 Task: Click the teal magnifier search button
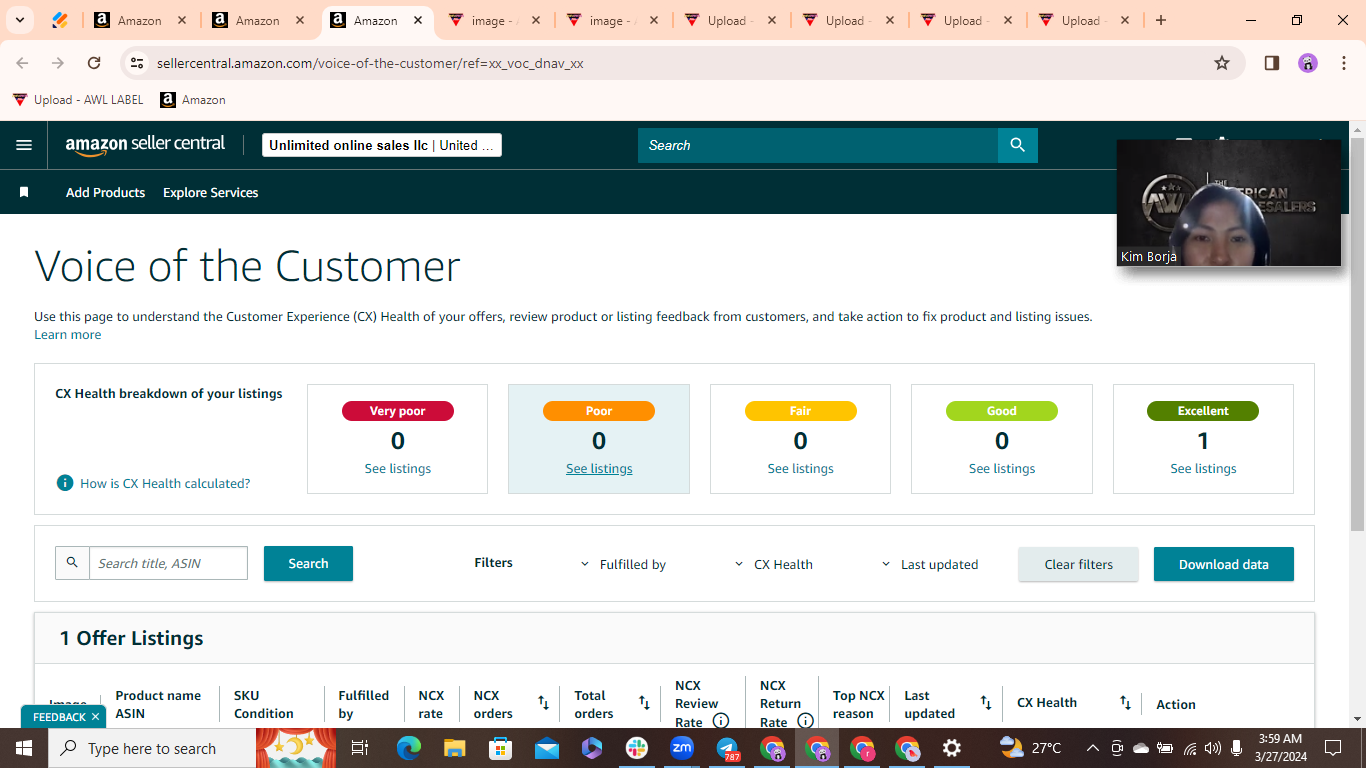[1018, 145]
